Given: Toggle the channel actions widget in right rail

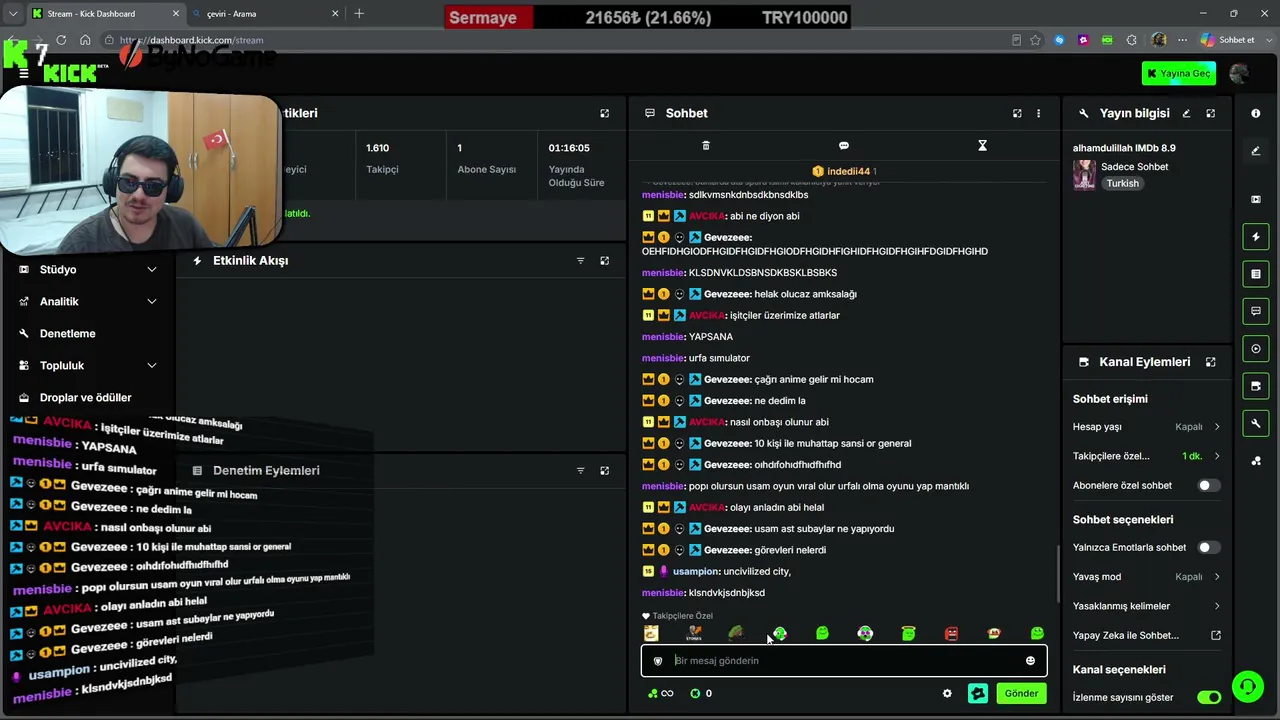Looking at the screenshot, I should (1256, 386).
